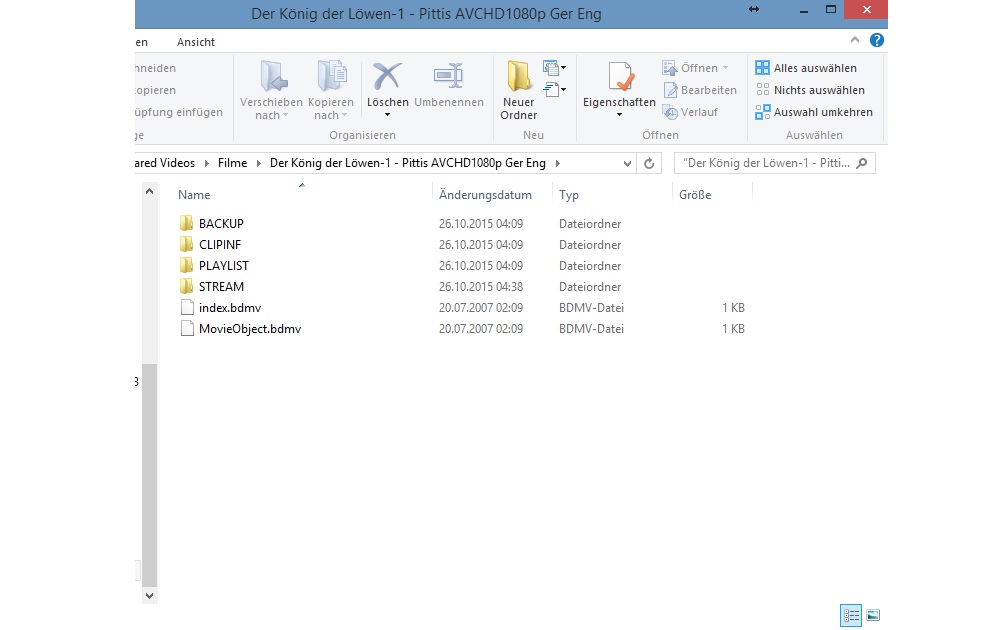Image resolution: width=1008 pixels, height=630 pixels.
Task: Click the PLAYLIST date 26.10.2015 04:09
Action: tap(481, 266)
